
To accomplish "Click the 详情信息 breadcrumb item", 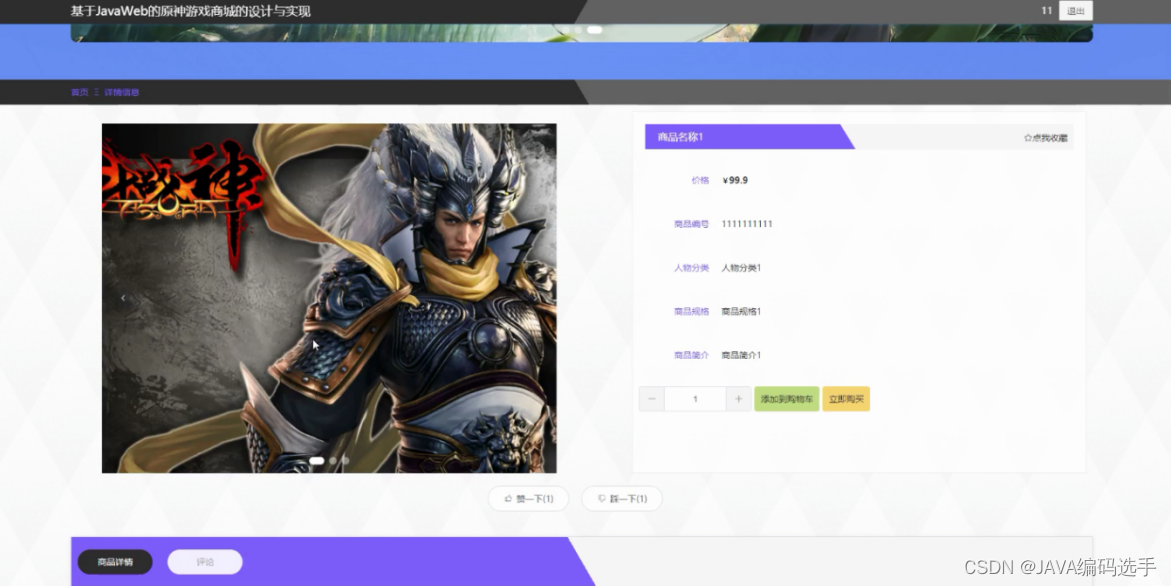I will pyautogui.click(x=122, y=93).
